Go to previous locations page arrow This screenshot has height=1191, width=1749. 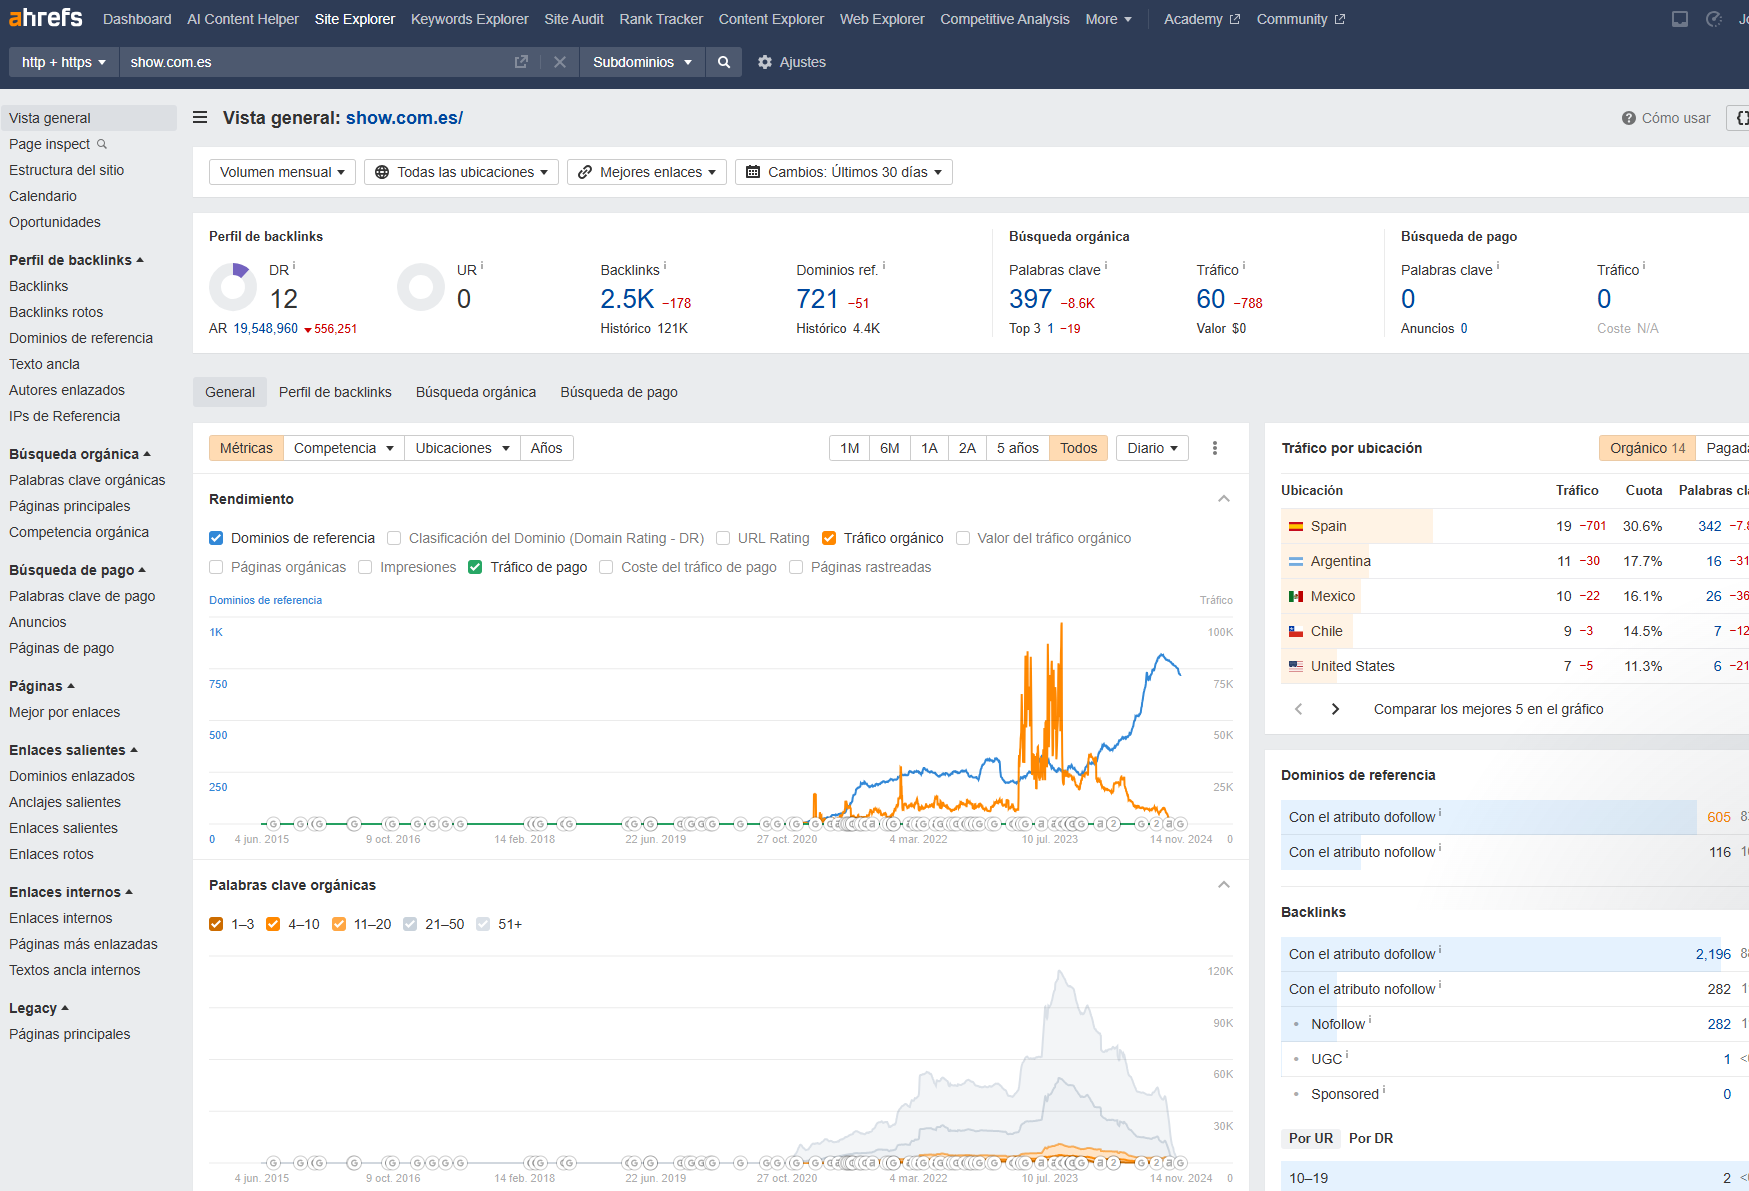click(1298, 709)
